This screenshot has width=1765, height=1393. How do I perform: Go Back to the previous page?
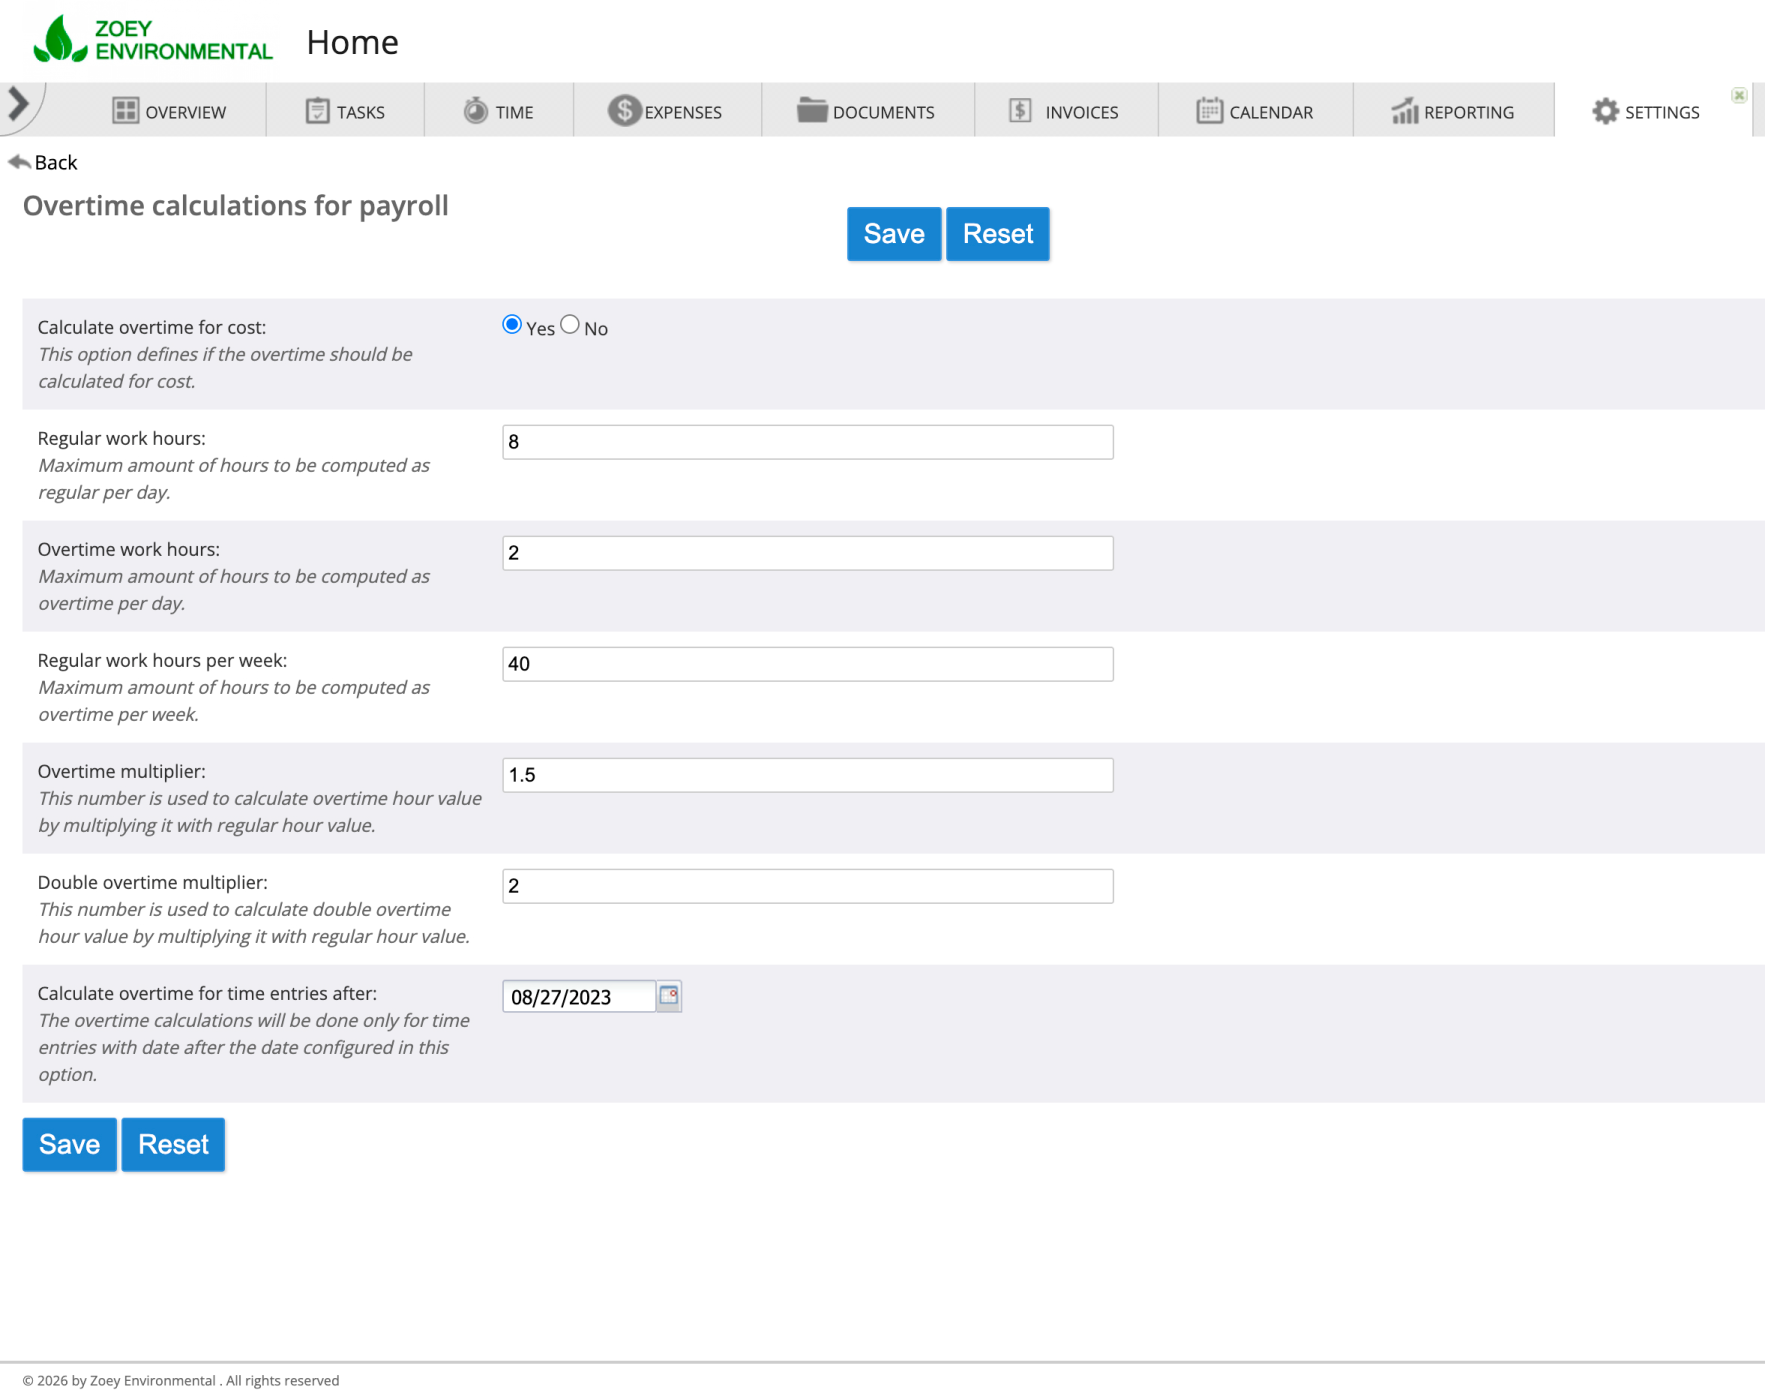tap(43, 162)
